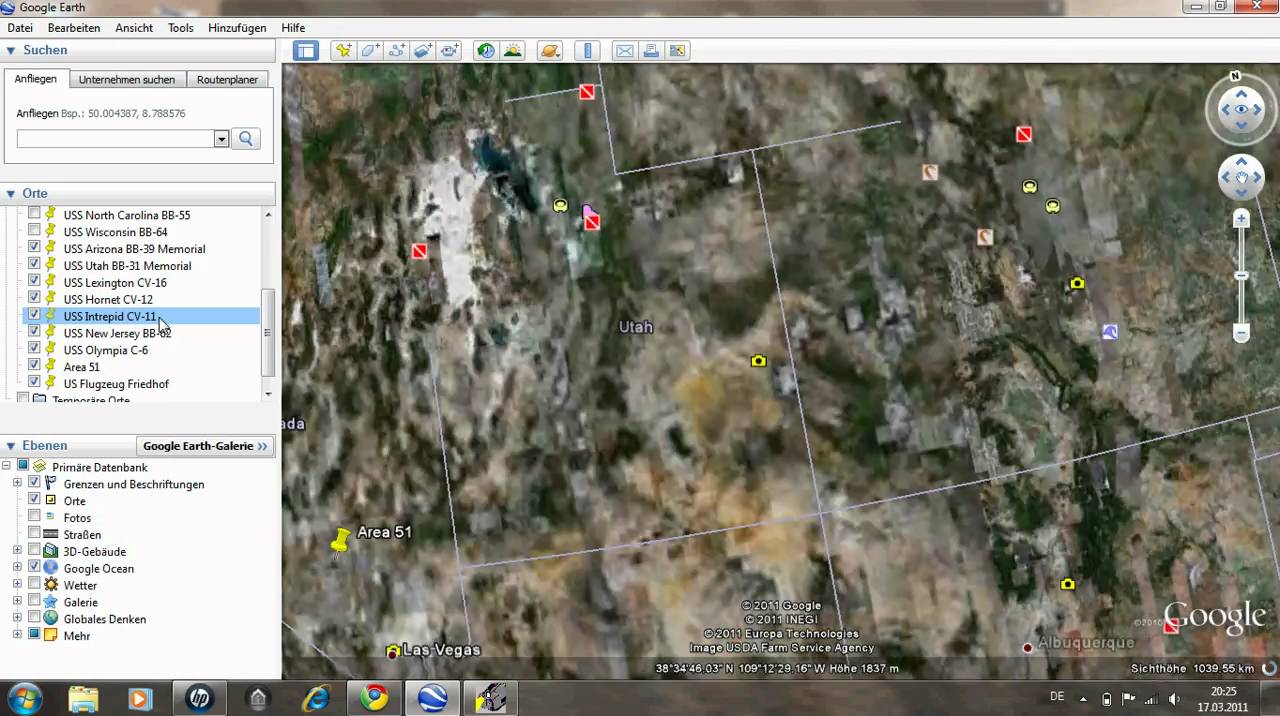Click the view in Google Maps icon
This screenshot has height=716, width=1280.
[677, 50]
